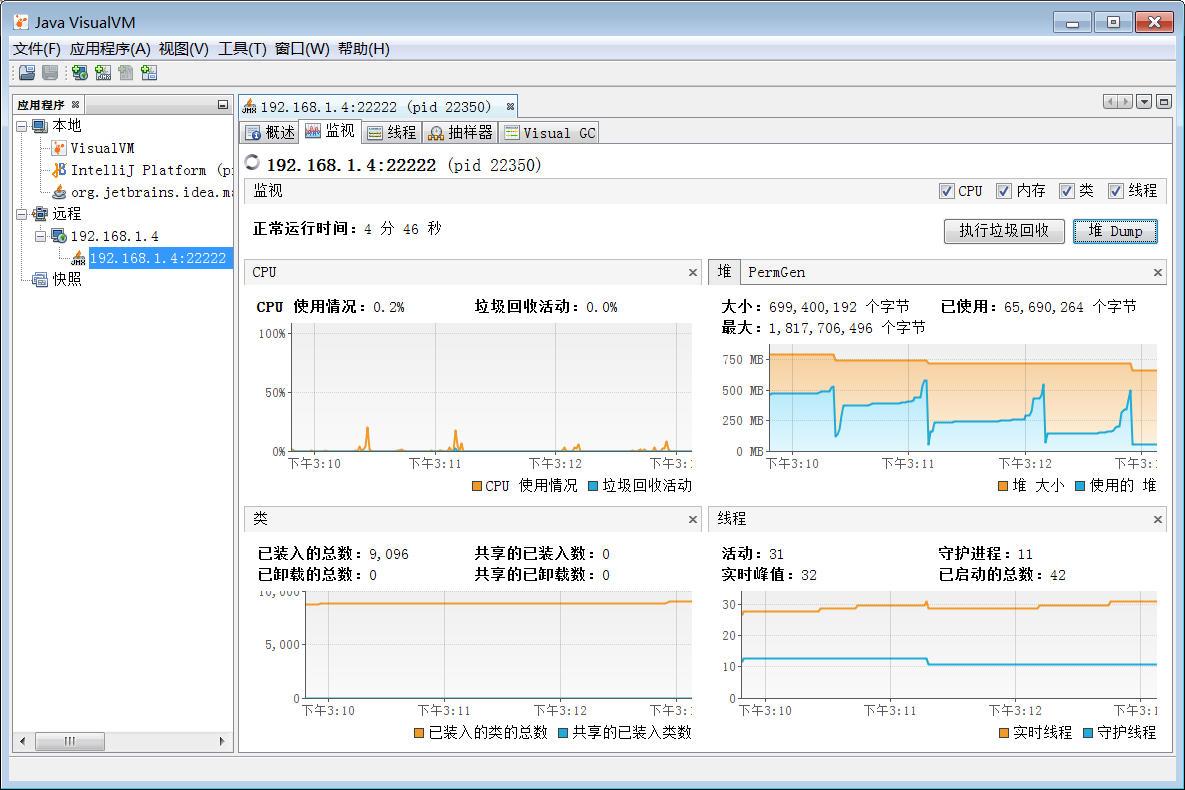Click the 堆 Dump button
1185x790 pixels.
pyautogui.click(x=1115, y=231)
